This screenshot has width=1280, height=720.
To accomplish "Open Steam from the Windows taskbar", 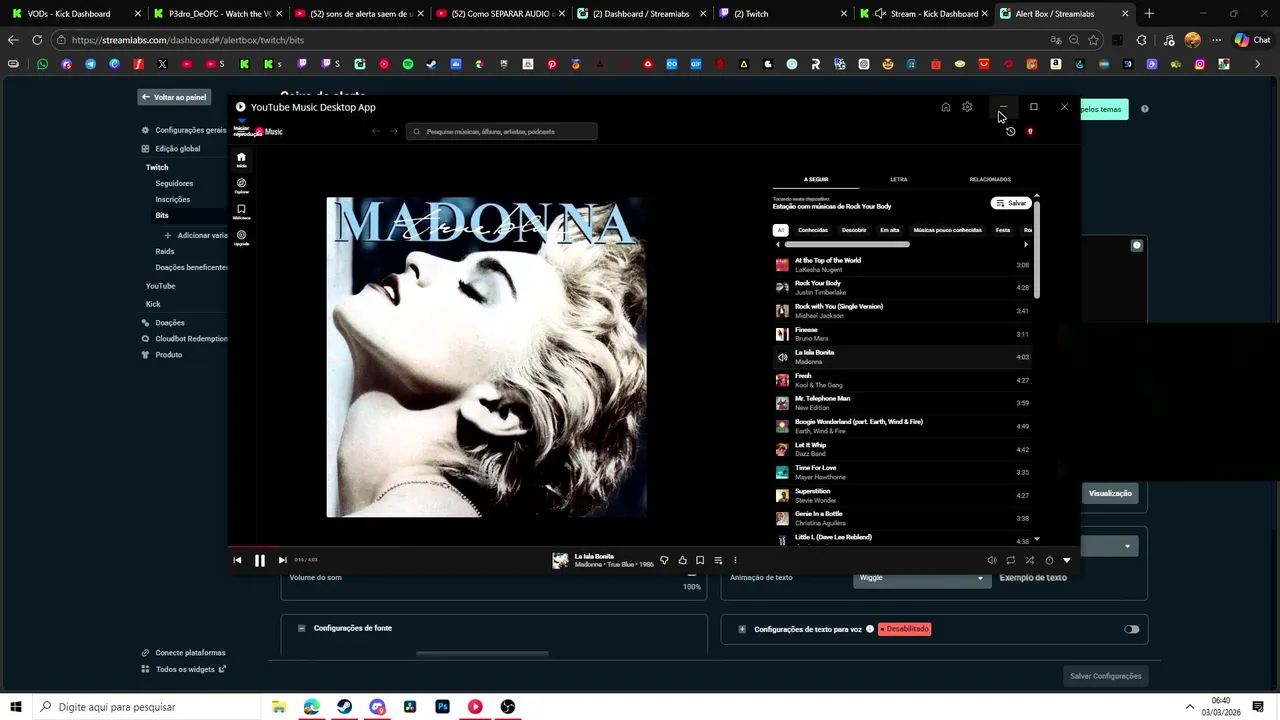I will (x=344, y=707).
